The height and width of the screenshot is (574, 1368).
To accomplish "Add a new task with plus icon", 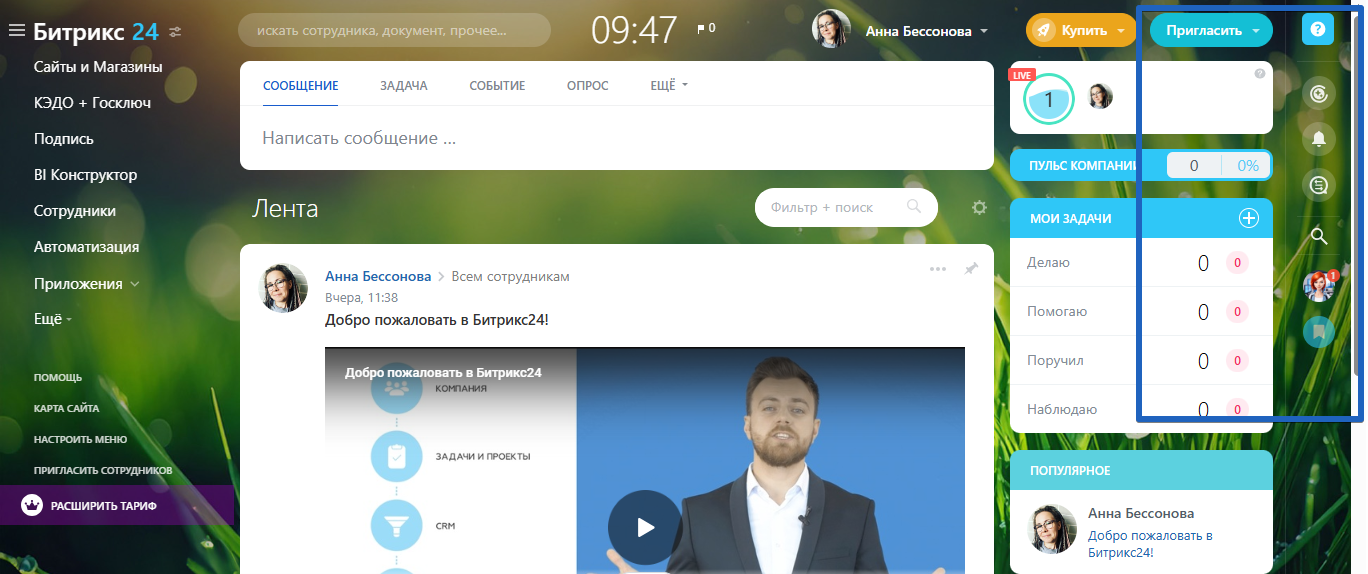I will tap(1248, 218).
